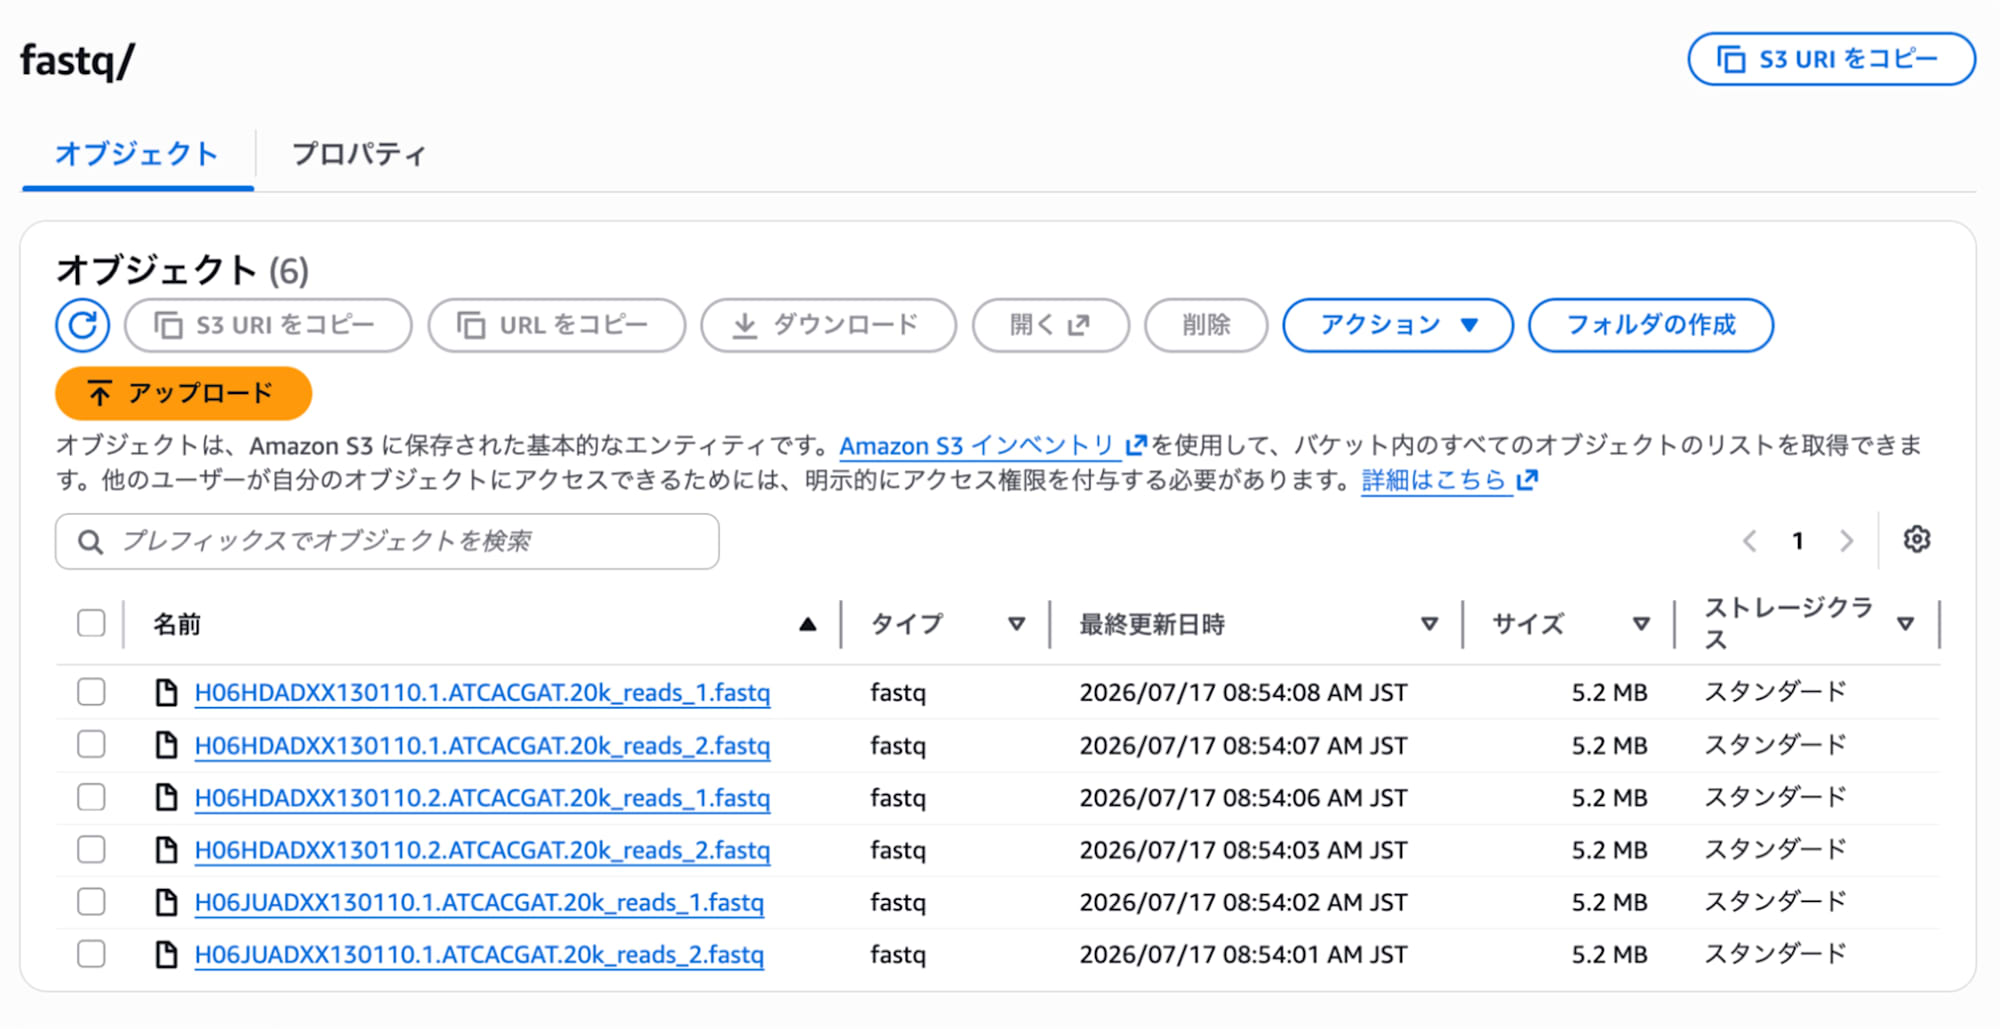Click file icon of H06HDADXX130110.1 reads_2.fastq
The width and height of the screenshot is (2000, 1029).
pos(167,745)
